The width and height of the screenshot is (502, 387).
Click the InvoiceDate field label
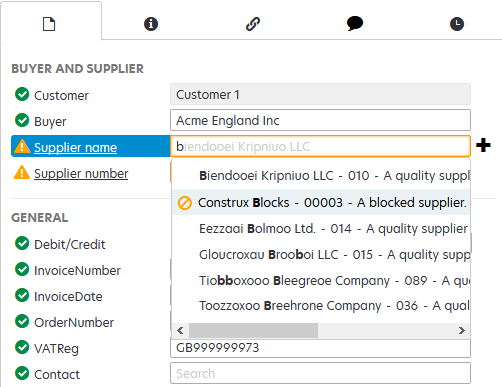[68, 296]
